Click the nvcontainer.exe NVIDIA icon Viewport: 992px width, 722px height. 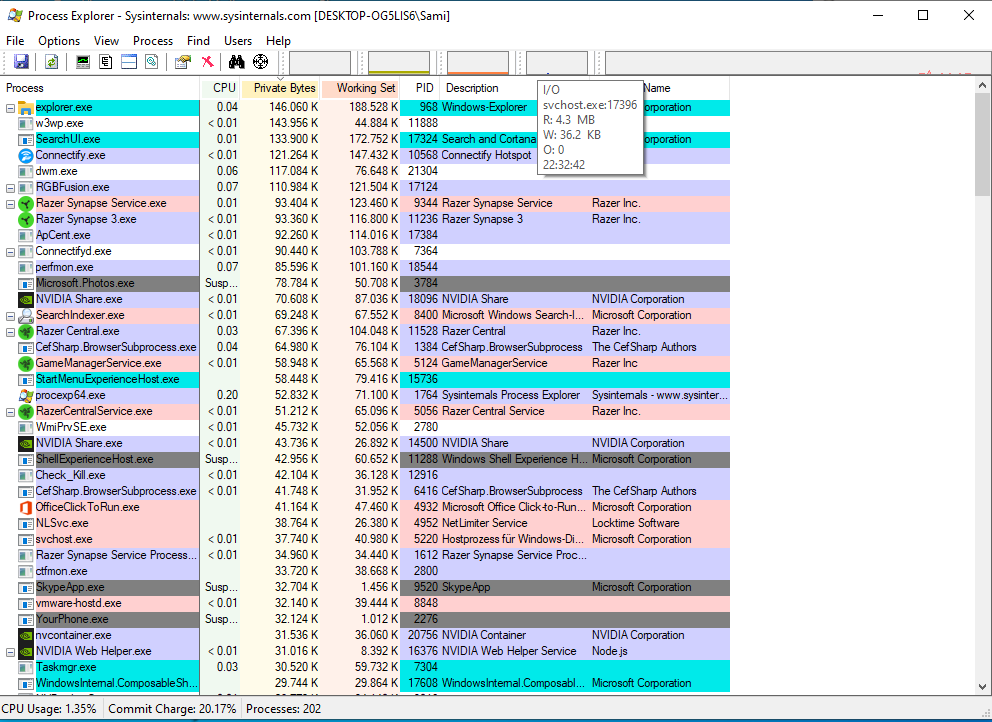25,635
